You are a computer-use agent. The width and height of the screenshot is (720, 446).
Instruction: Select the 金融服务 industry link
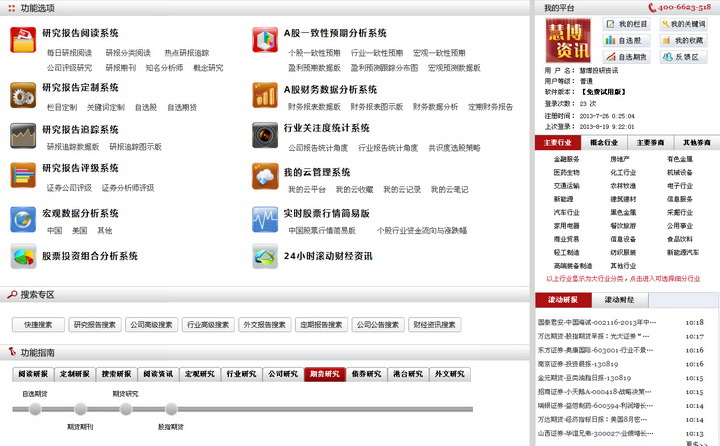tap(566, 159)
